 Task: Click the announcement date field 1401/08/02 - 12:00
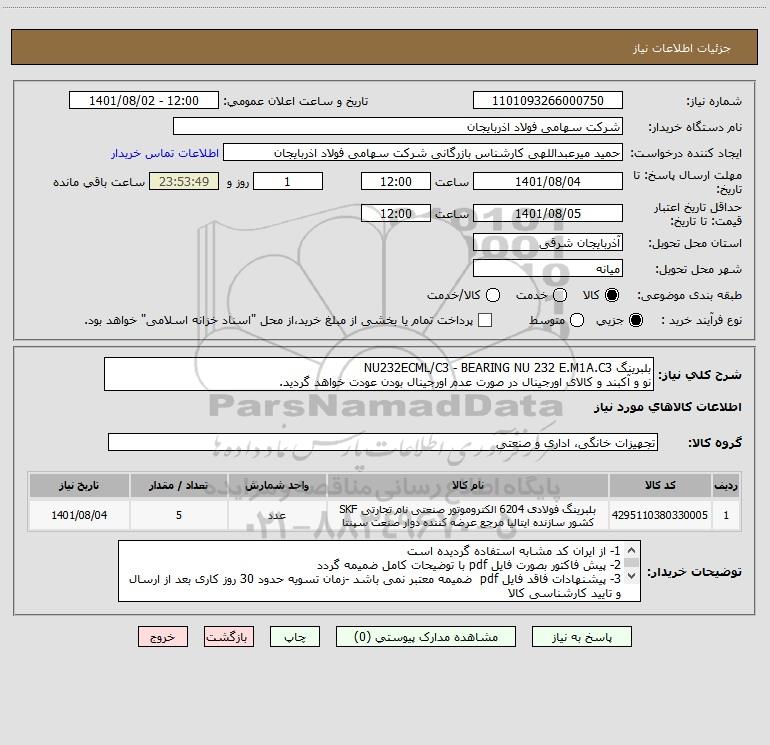coord(144,101)
